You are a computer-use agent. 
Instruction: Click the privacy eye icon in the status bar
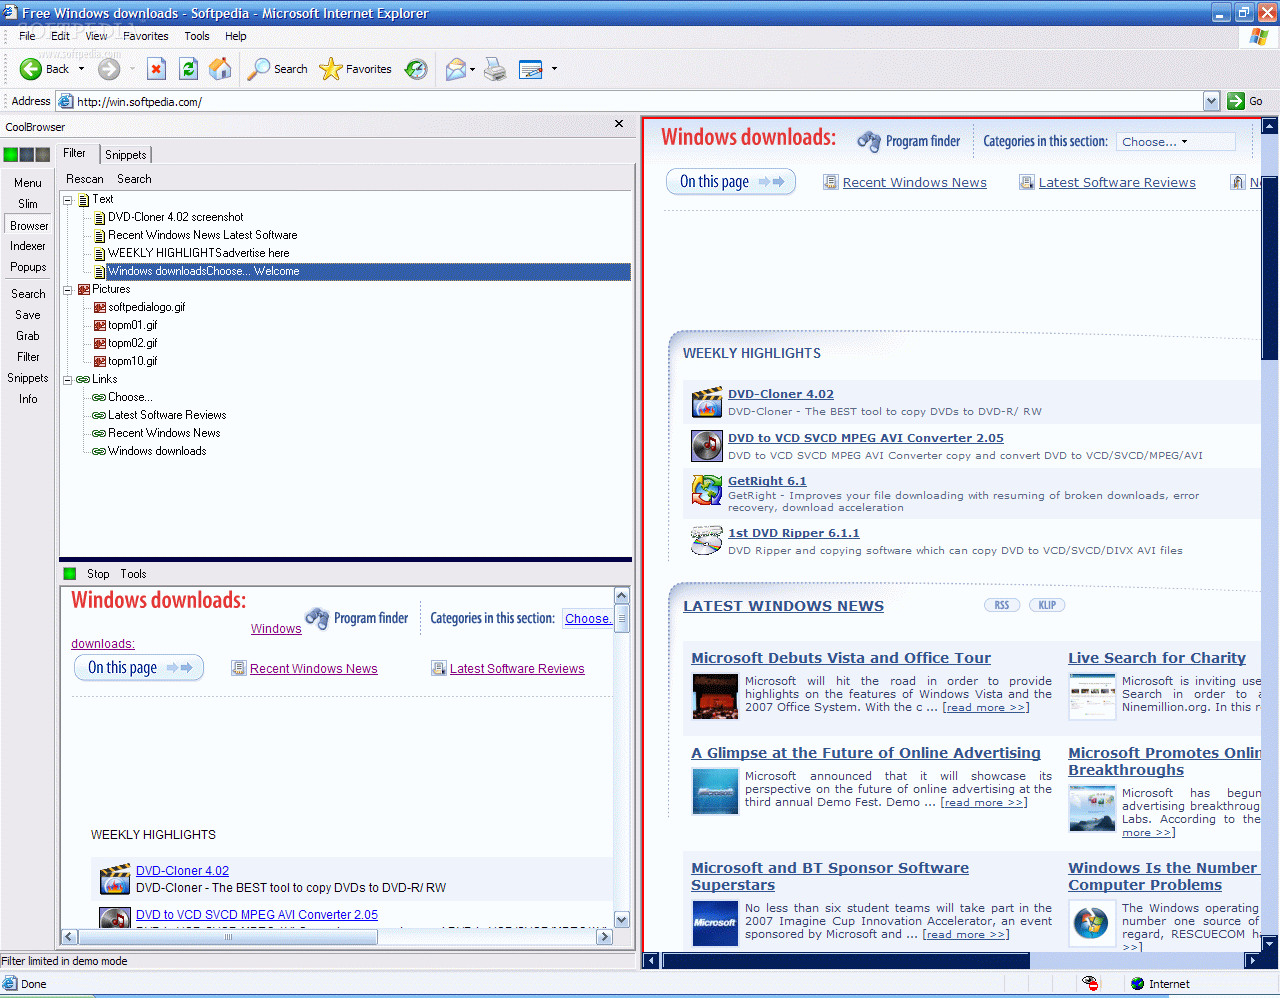[x=1090, y=984]
